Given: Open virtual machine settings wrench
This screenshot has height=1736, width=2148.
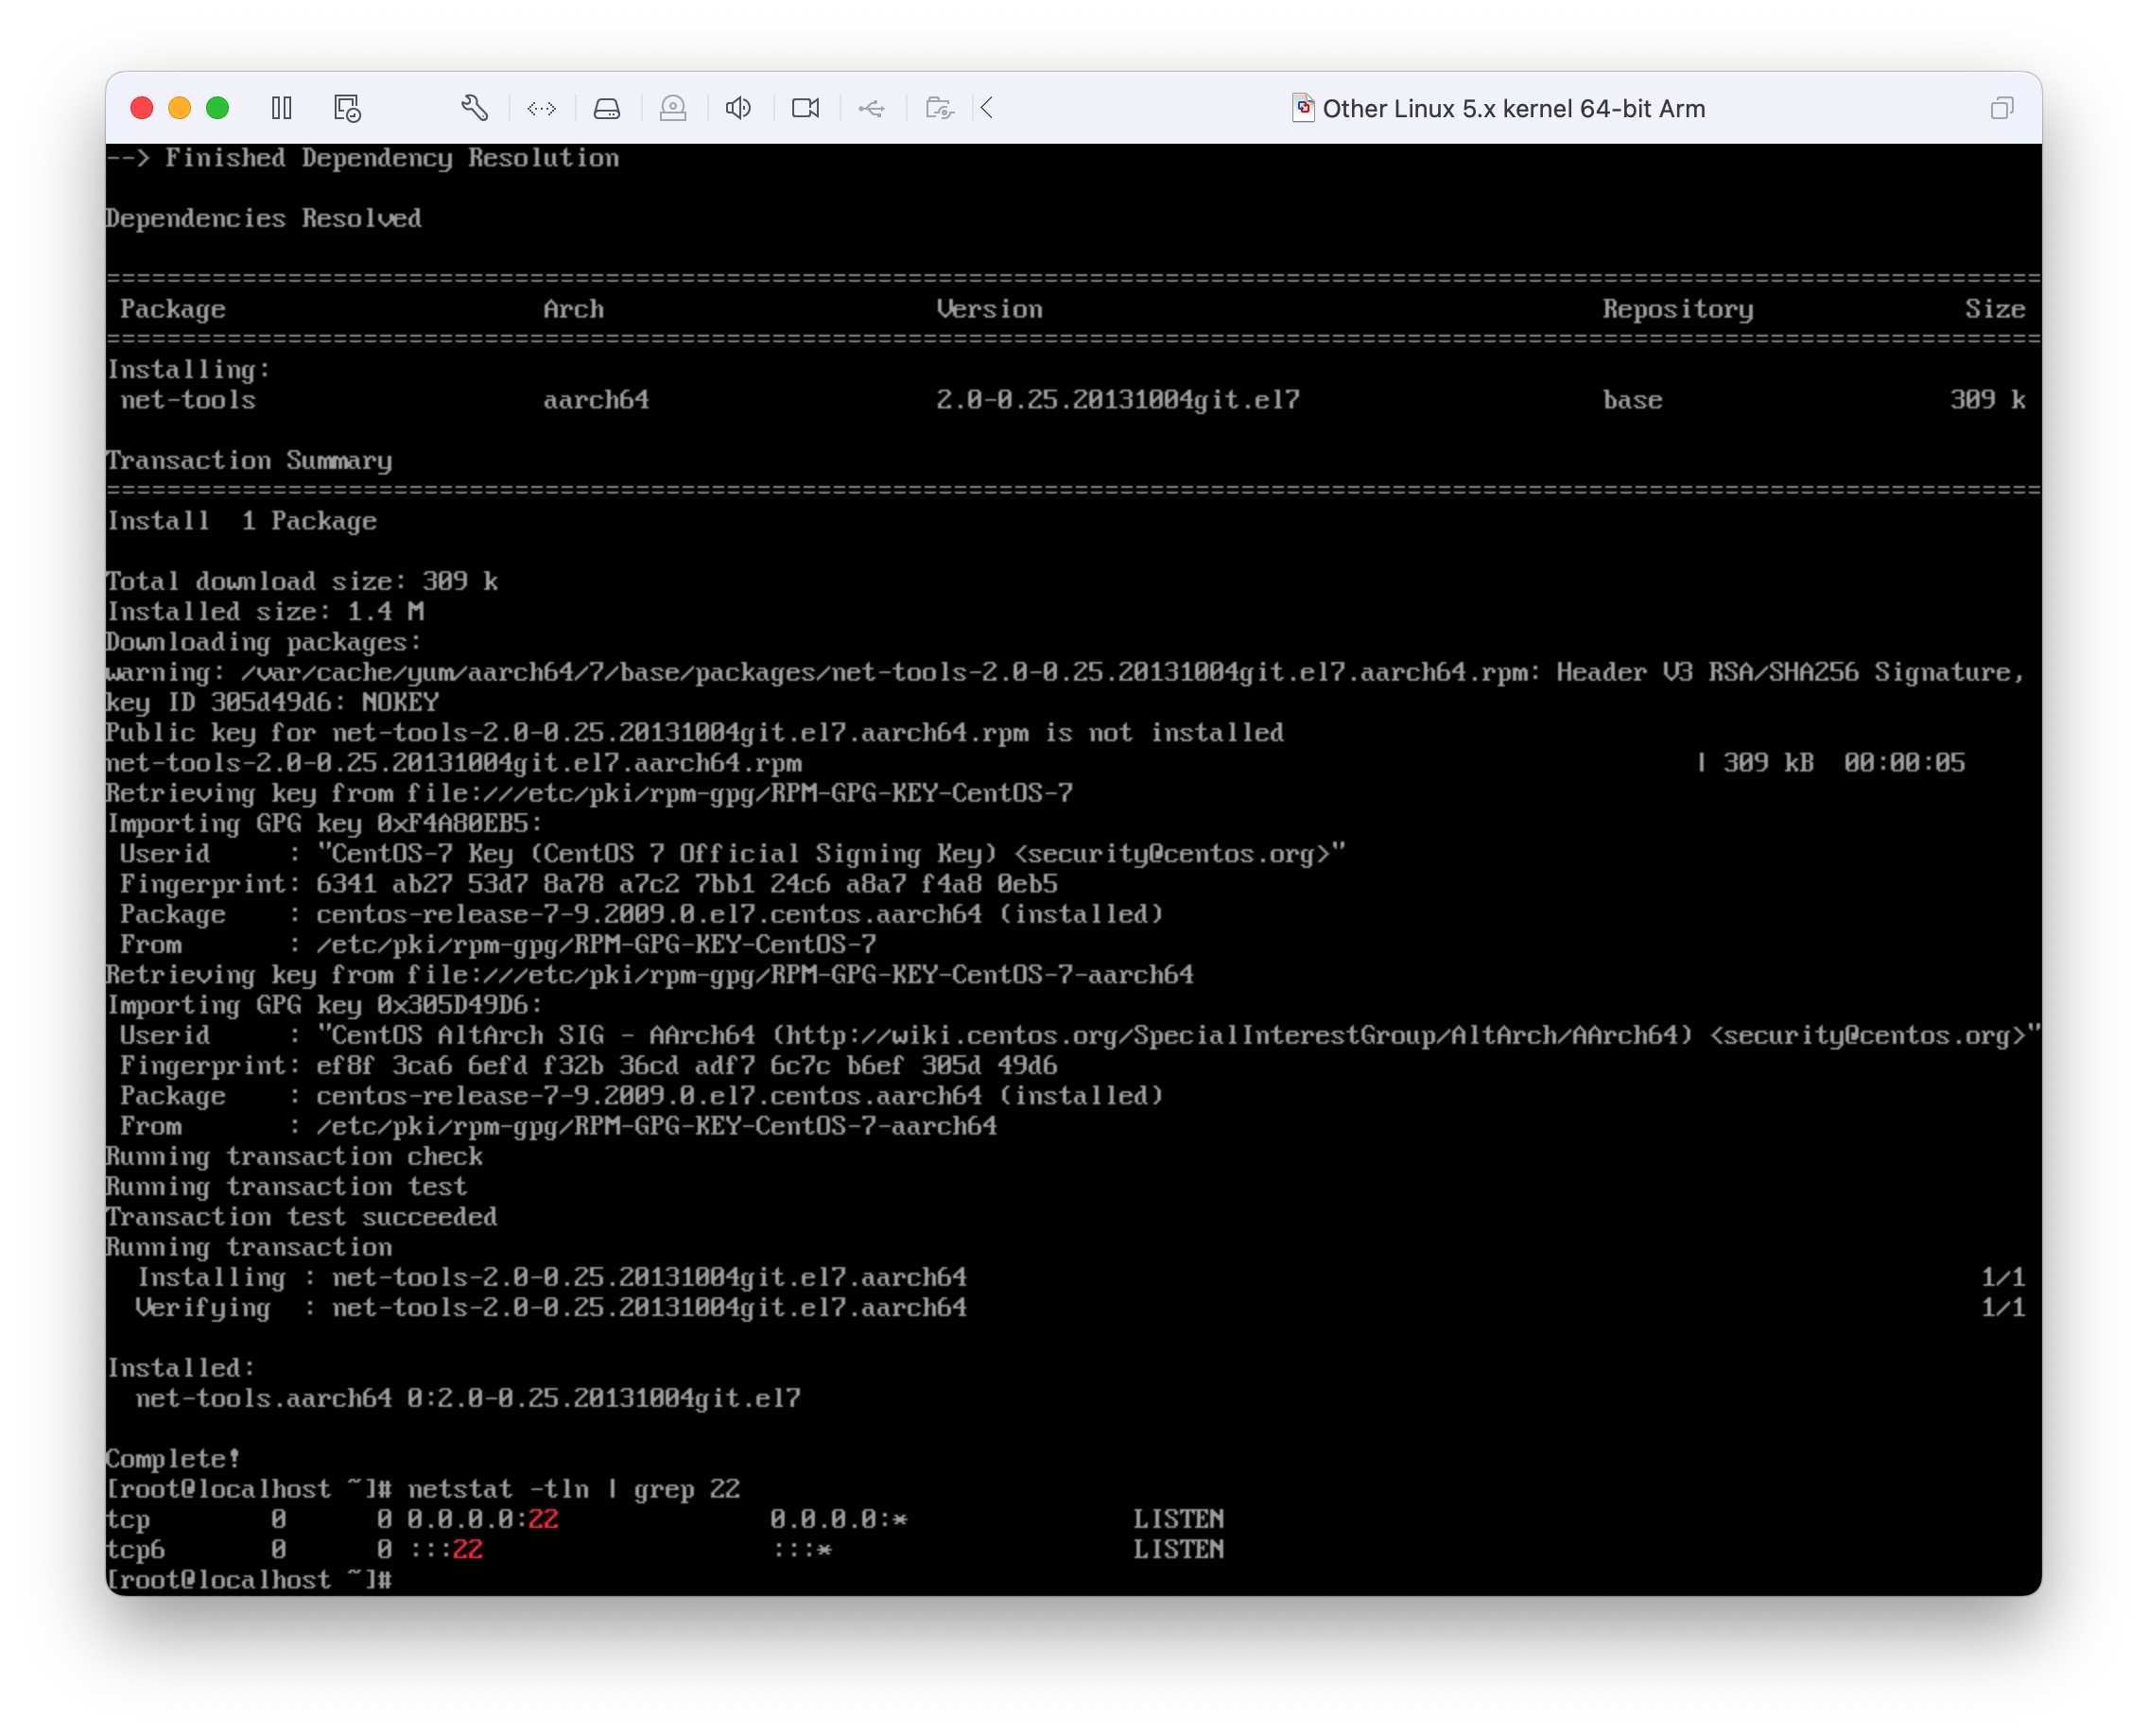Looking at the screenshot, I should (474, 108).
